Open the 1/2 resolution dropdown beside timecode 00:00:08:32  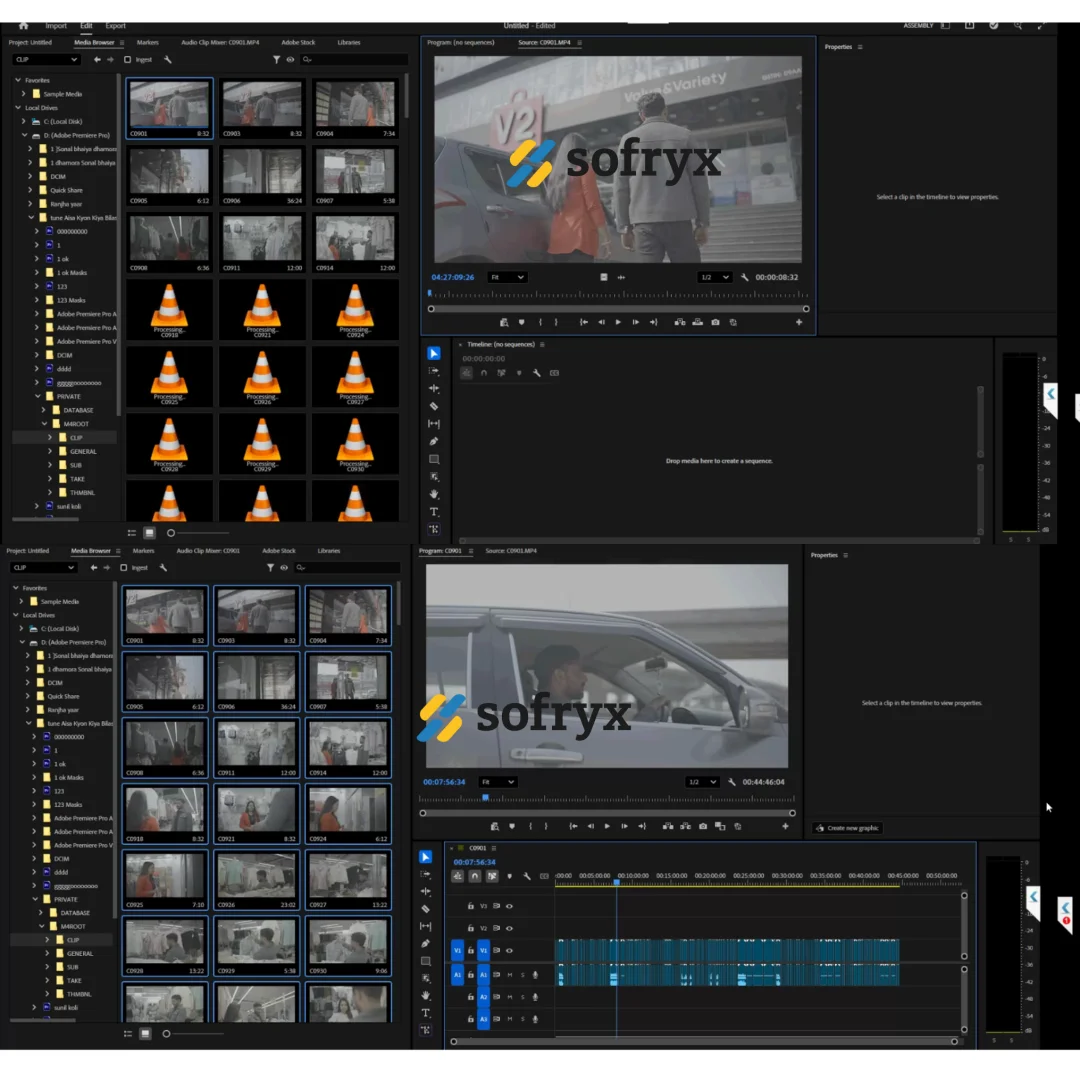(x=714, y=277)
